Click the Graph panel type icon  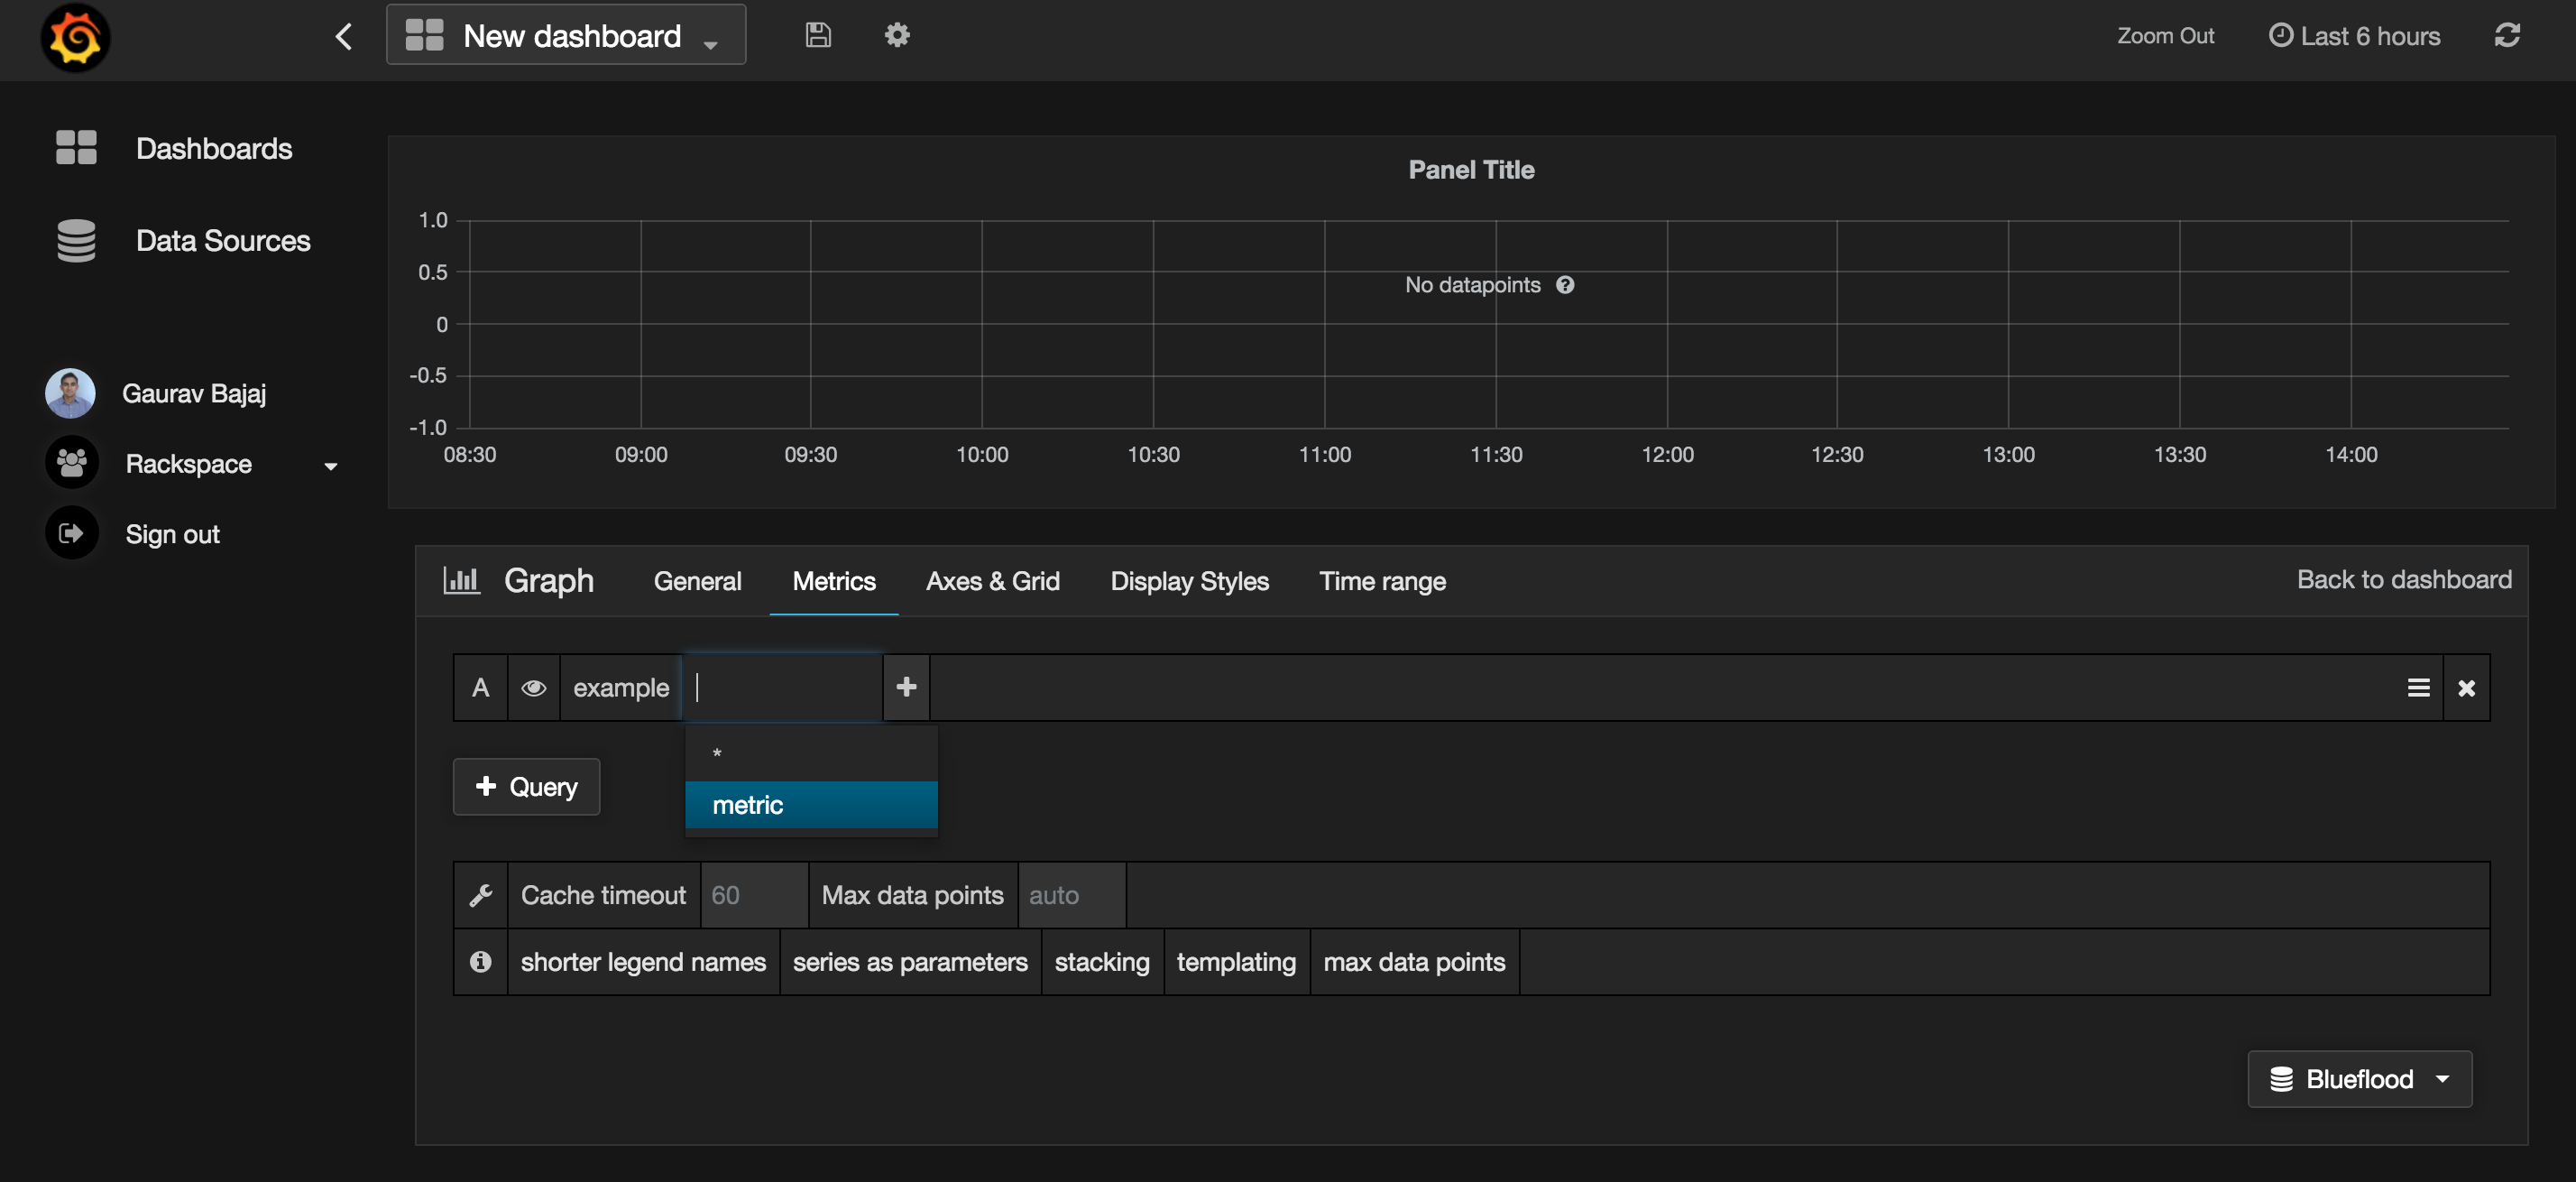pos(461,580)
